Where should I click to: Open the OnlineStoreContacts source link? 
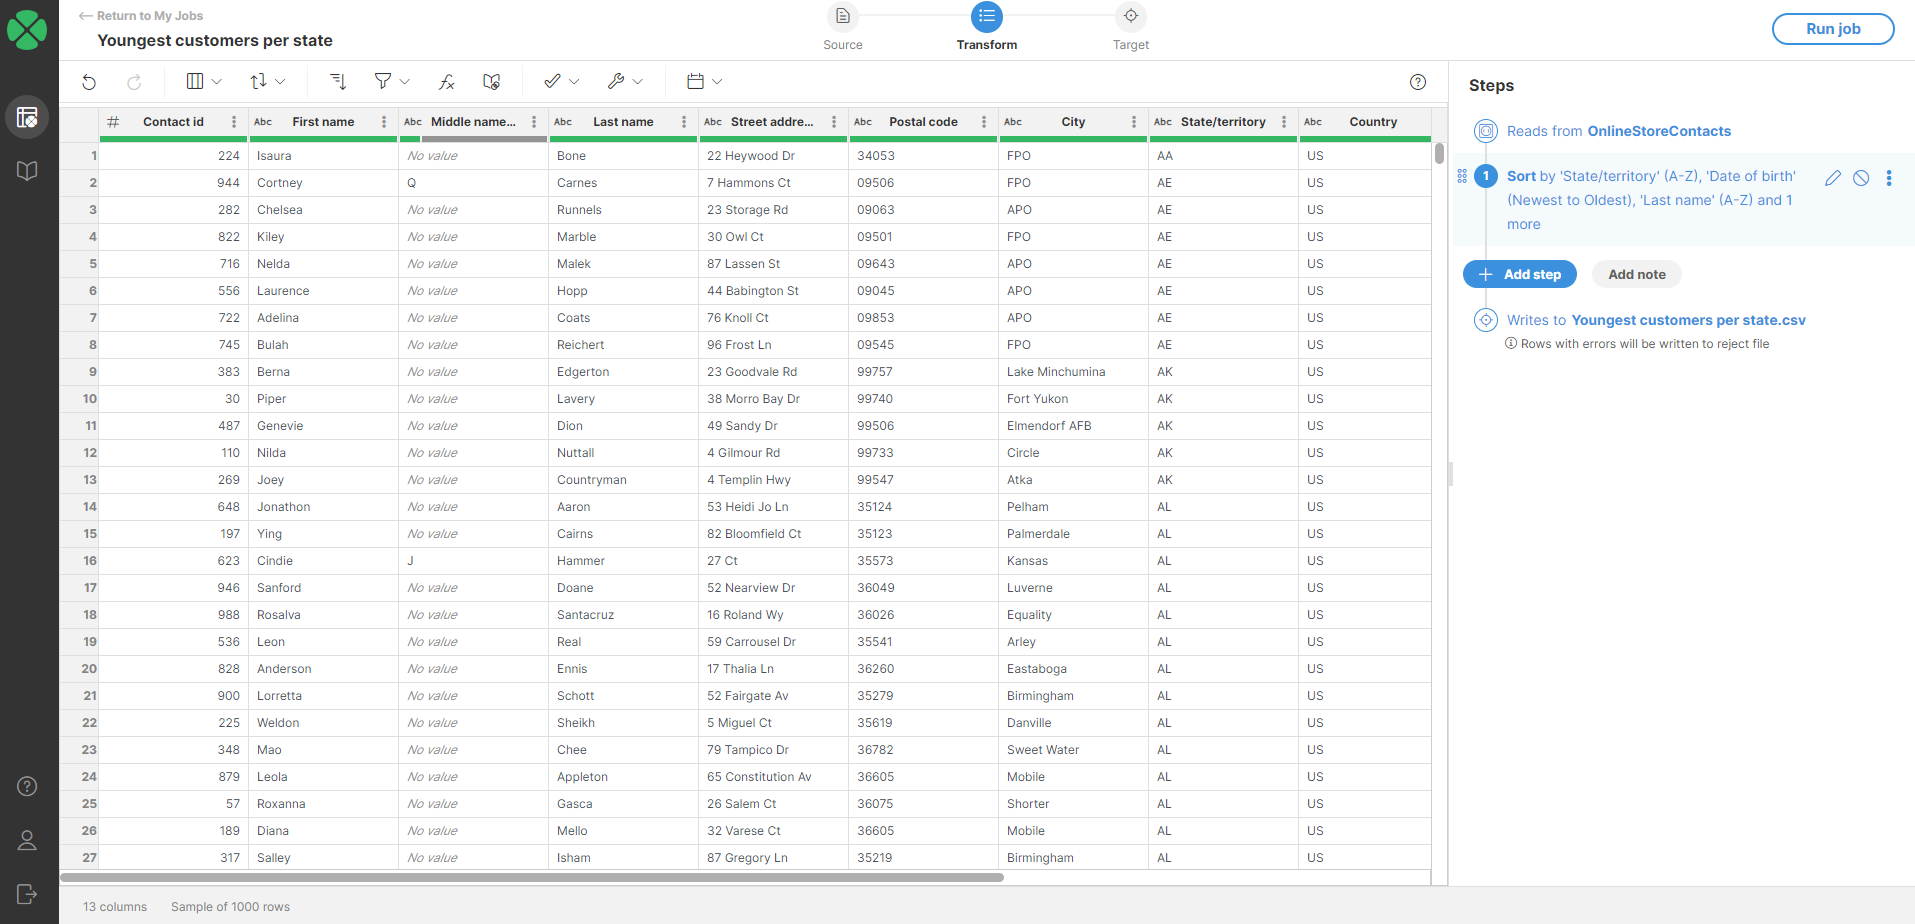click(1658, 130)
